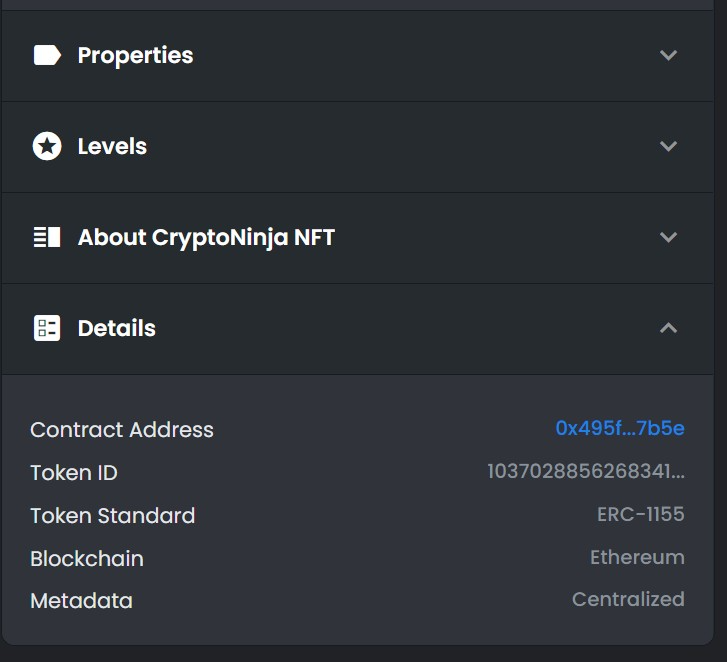Click the Ethereum blockchain value
Viewport: 727px width, 662px height.
pyautogui.click(x=637, y=557)
